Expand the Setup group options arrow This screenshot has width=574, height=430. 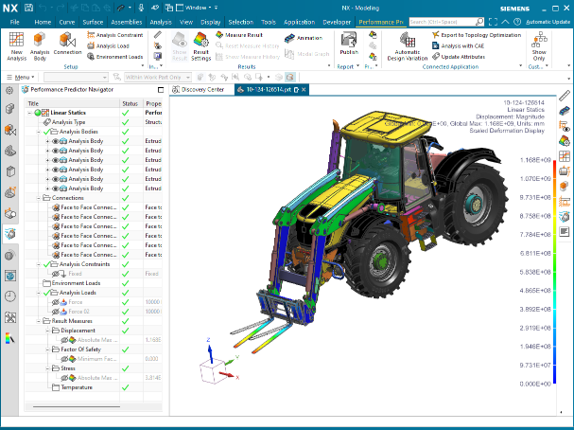click(143, 66)
